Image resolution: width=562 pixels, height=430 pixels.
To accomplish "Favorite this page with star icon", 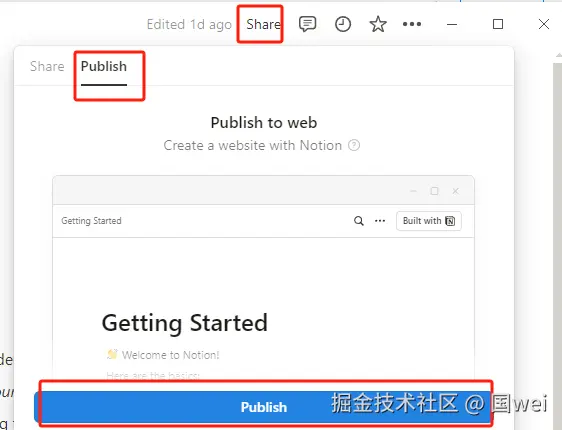I will (378, 24).
